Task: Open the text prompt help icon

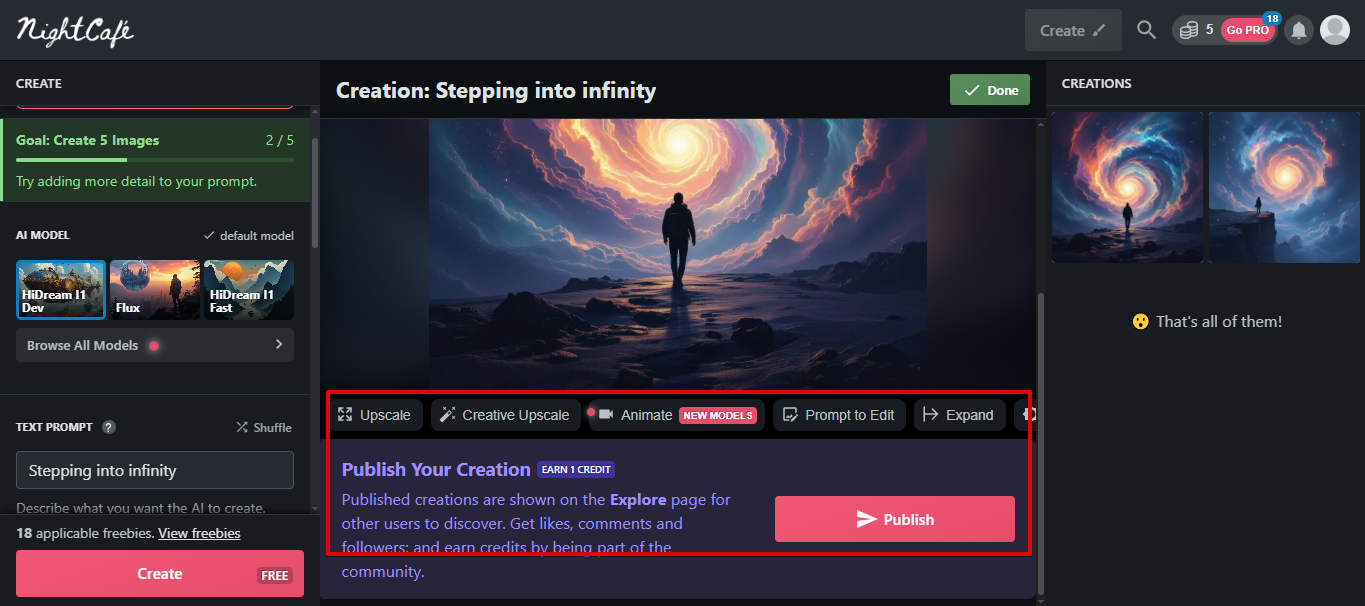Action: tap(109, 427)
